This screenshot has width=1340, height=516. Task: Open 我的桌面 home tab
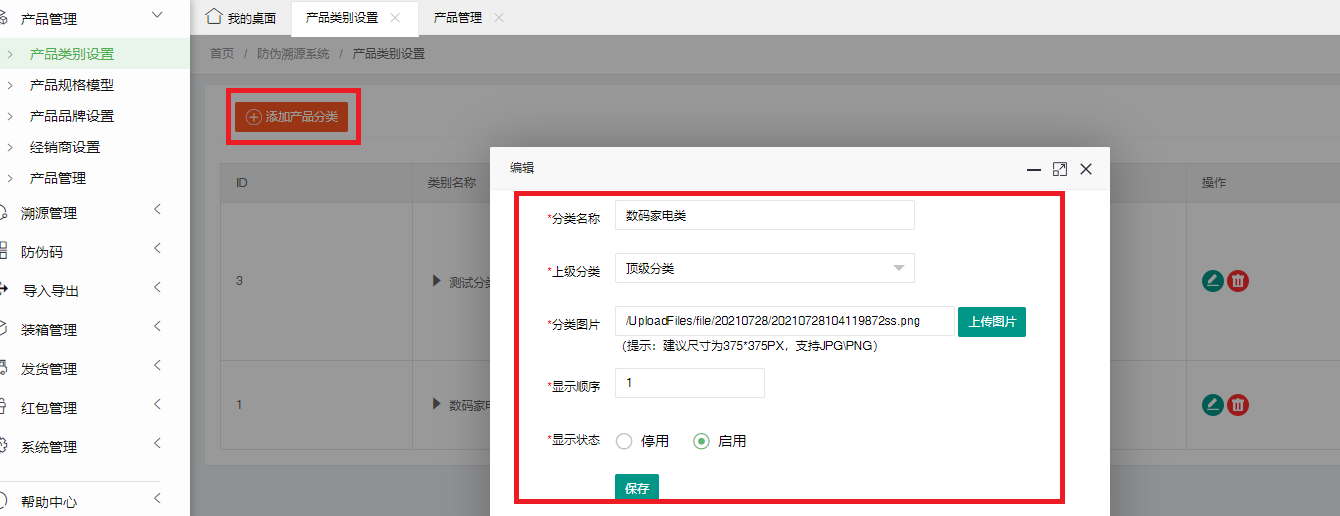click(241, 18)
